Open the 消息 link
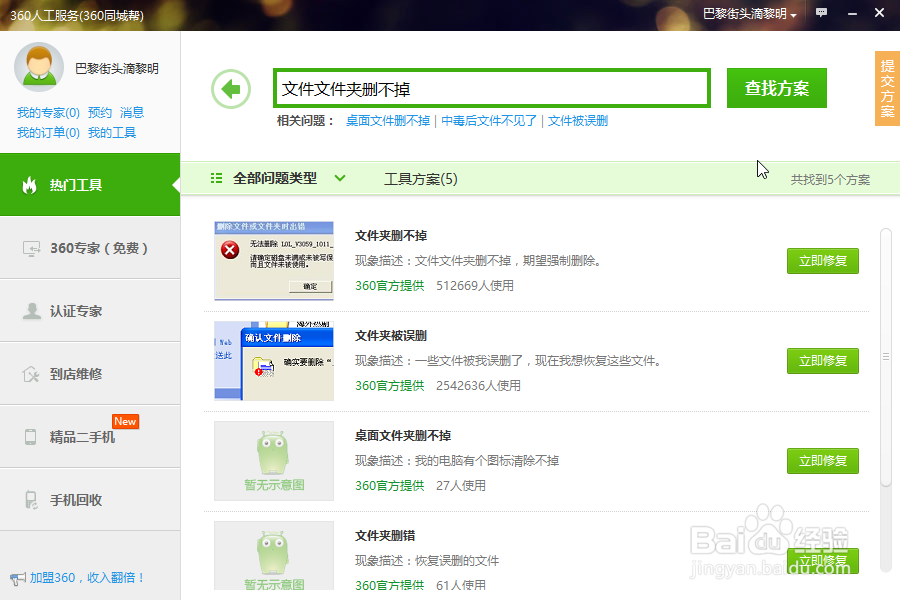This screenshot has height=600, width=900. click(132, 113)
